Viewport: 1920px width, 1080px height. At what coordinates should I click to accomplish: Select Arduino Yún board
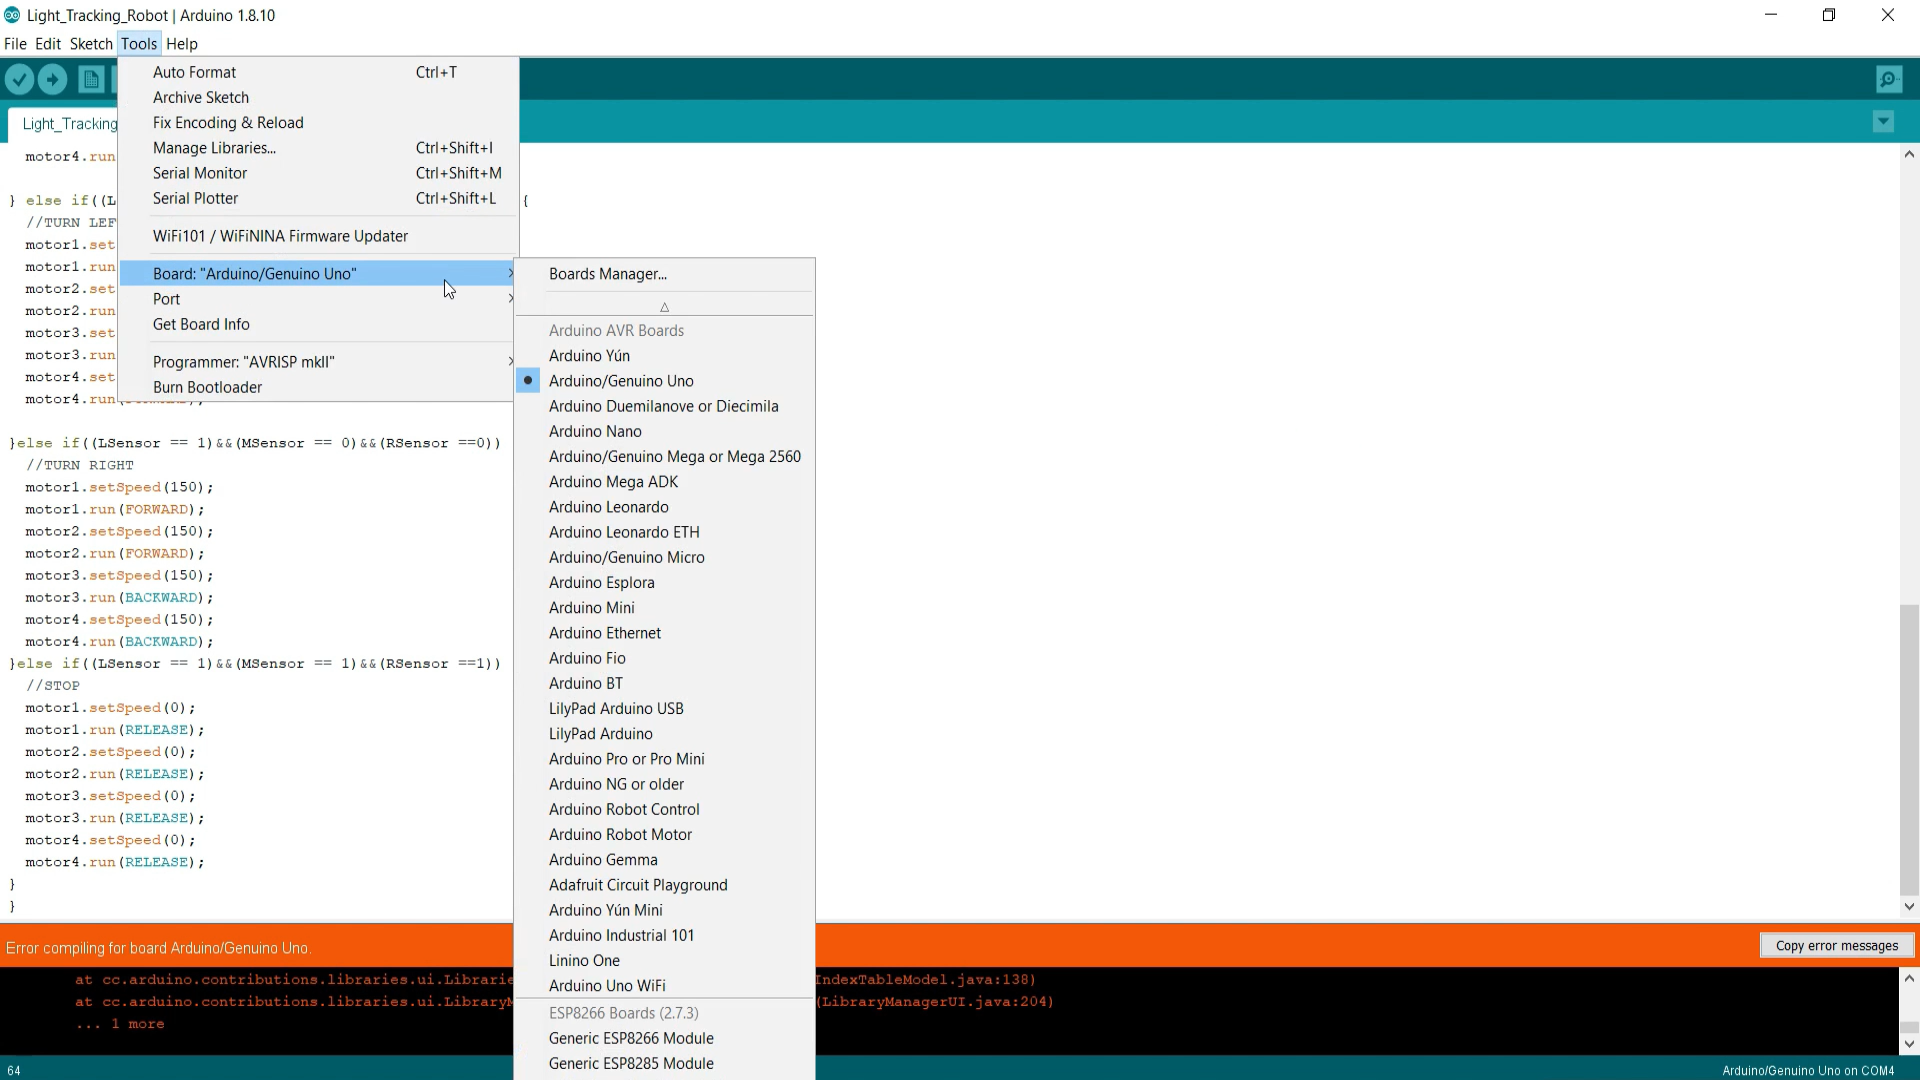(x=664, y=356)
